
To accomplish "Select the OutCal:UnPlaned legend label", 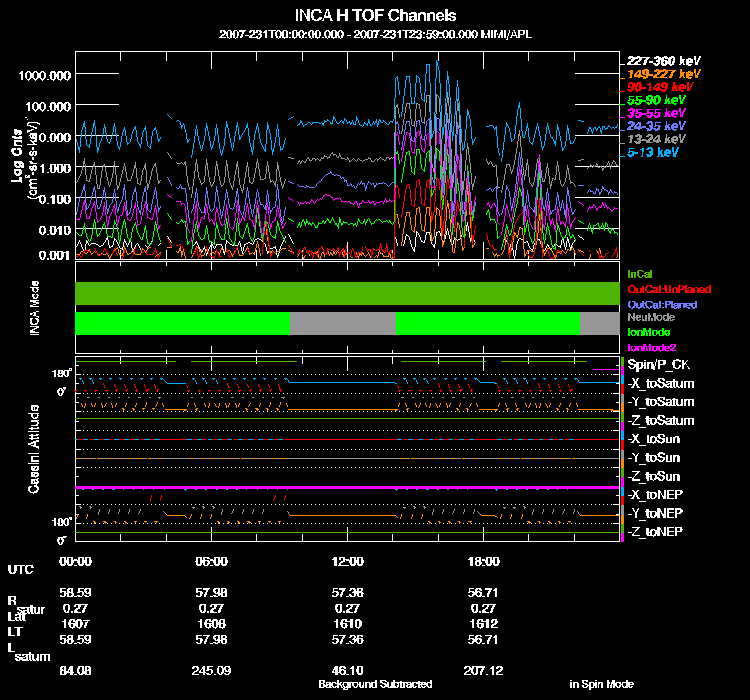I will click(x=662, y=289).
